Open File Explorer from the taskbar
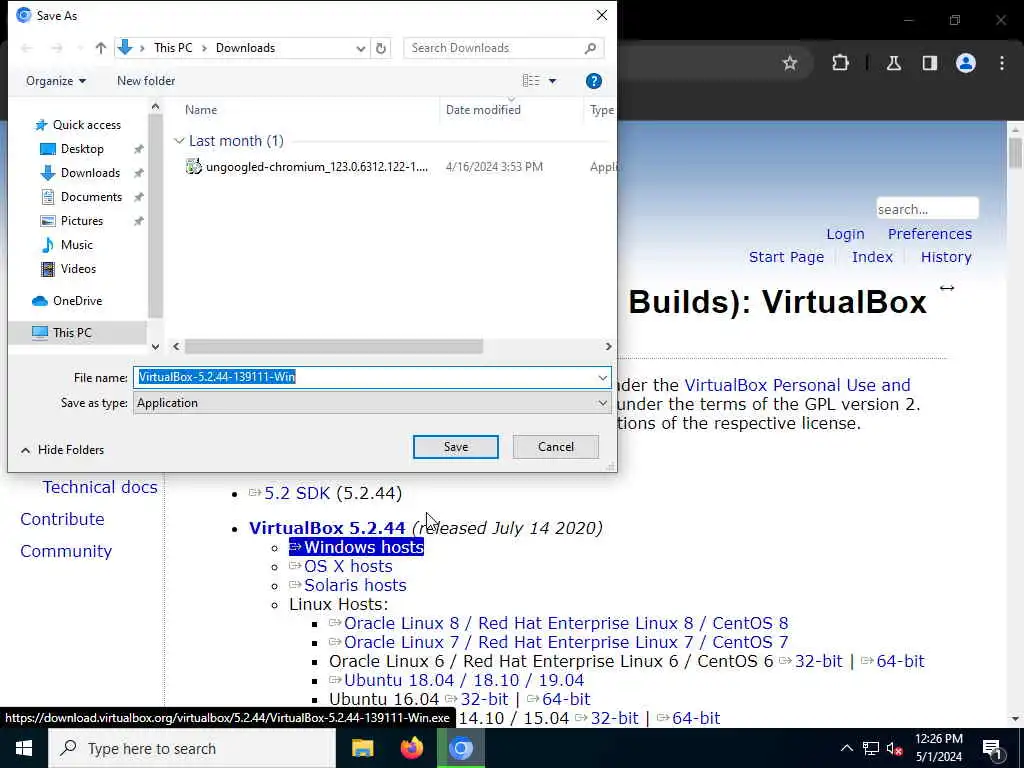1024x768 pixels. click(x=362, y=748)
